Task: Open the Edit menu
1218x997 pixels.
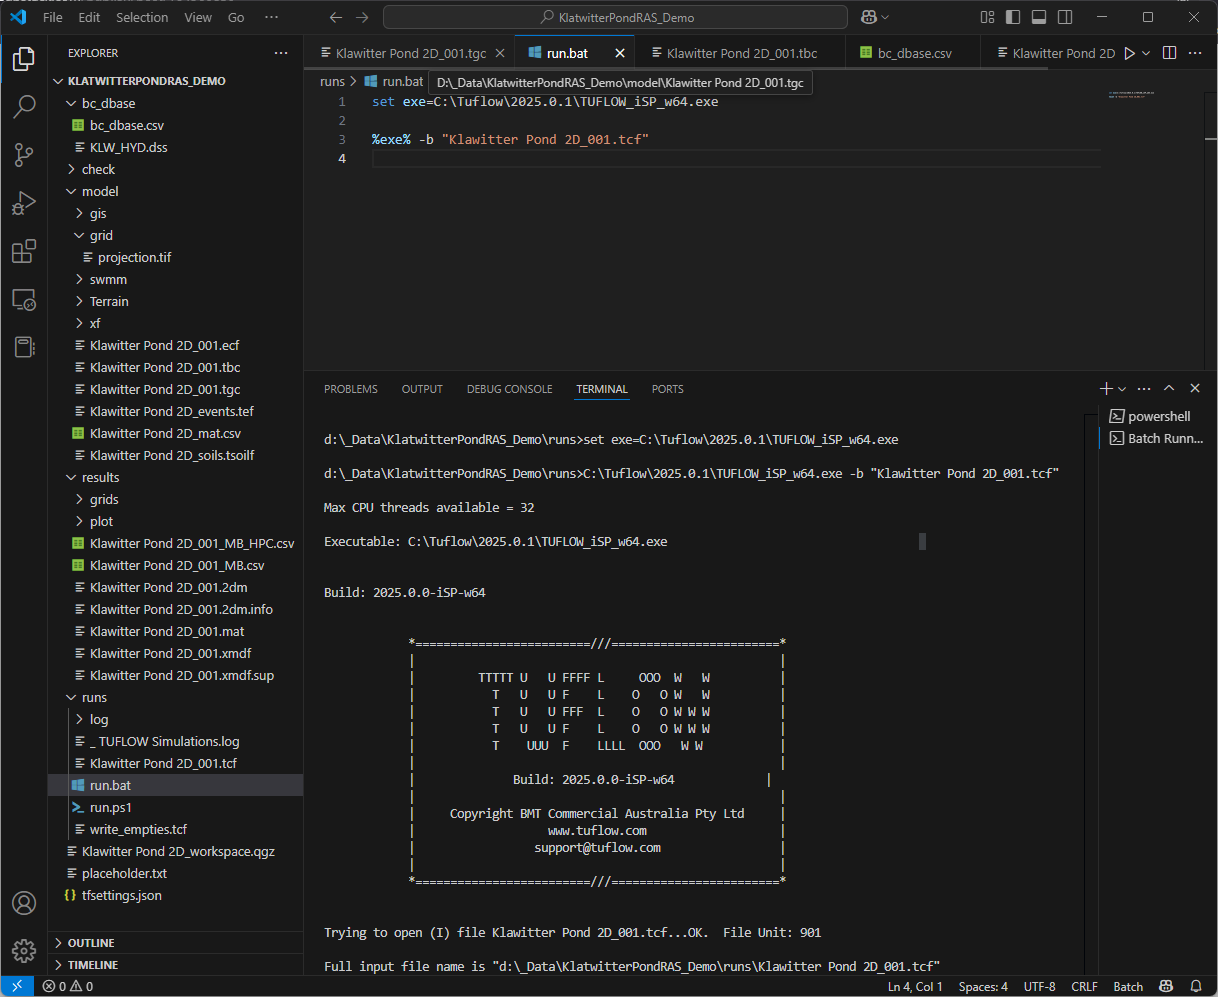Action: coord(89,17)
